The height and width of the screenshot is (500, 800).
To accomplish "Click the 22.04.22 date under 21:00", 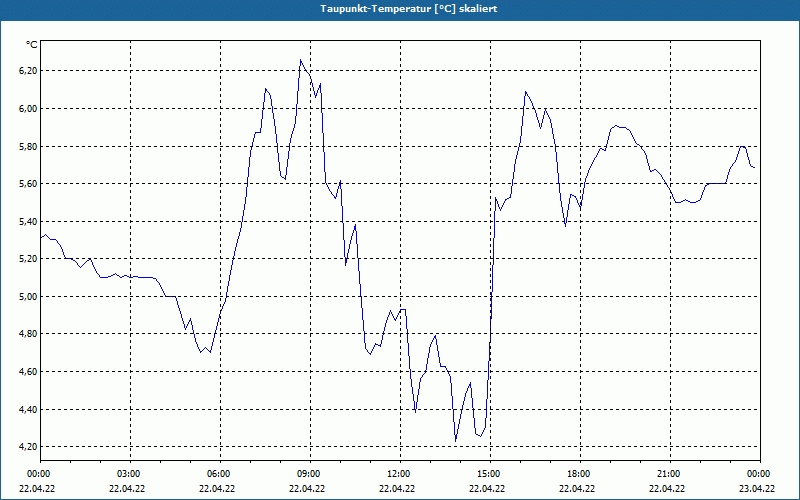I will (x=667, y=488).
